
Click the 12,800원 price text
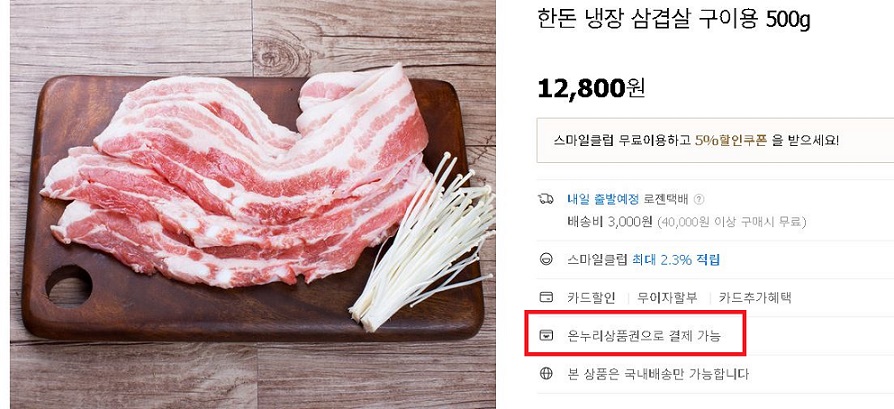click(x=591, y=88)
